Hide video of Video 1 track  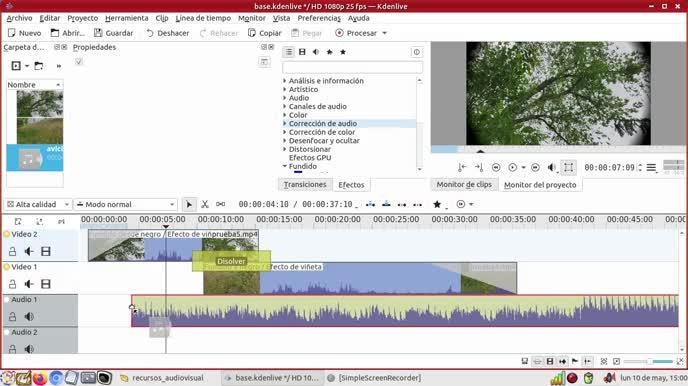tap(46, 284)
